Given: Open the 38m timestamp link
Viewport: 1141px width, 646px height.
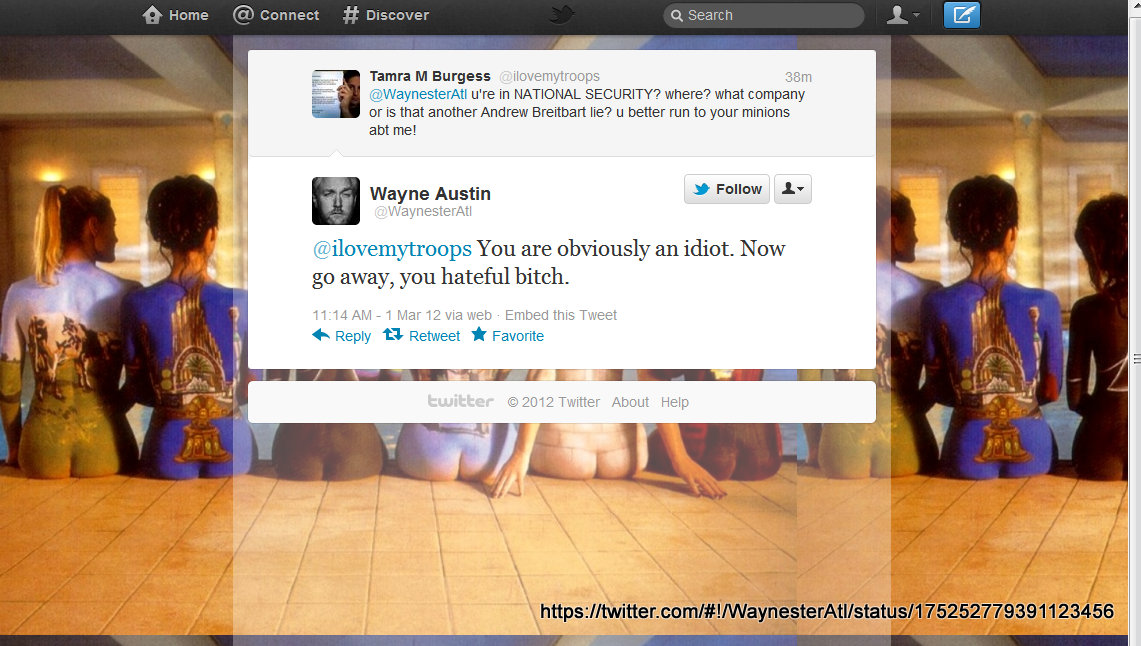Looking at the screenshot, I should (x=798, y=77).
